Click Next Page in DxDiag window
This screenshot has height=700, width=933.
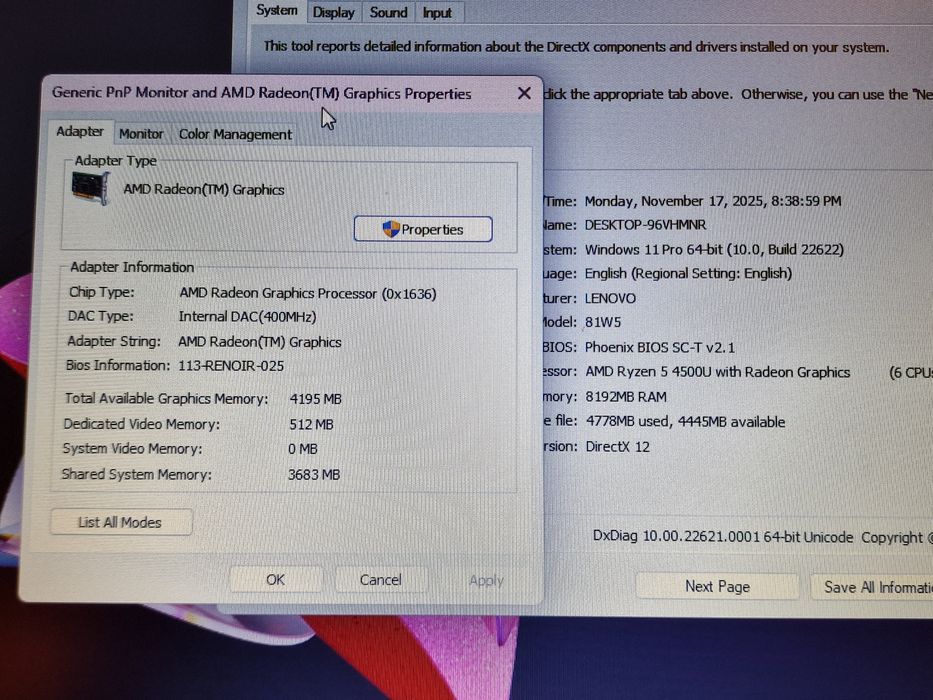(x=718, y=587)
